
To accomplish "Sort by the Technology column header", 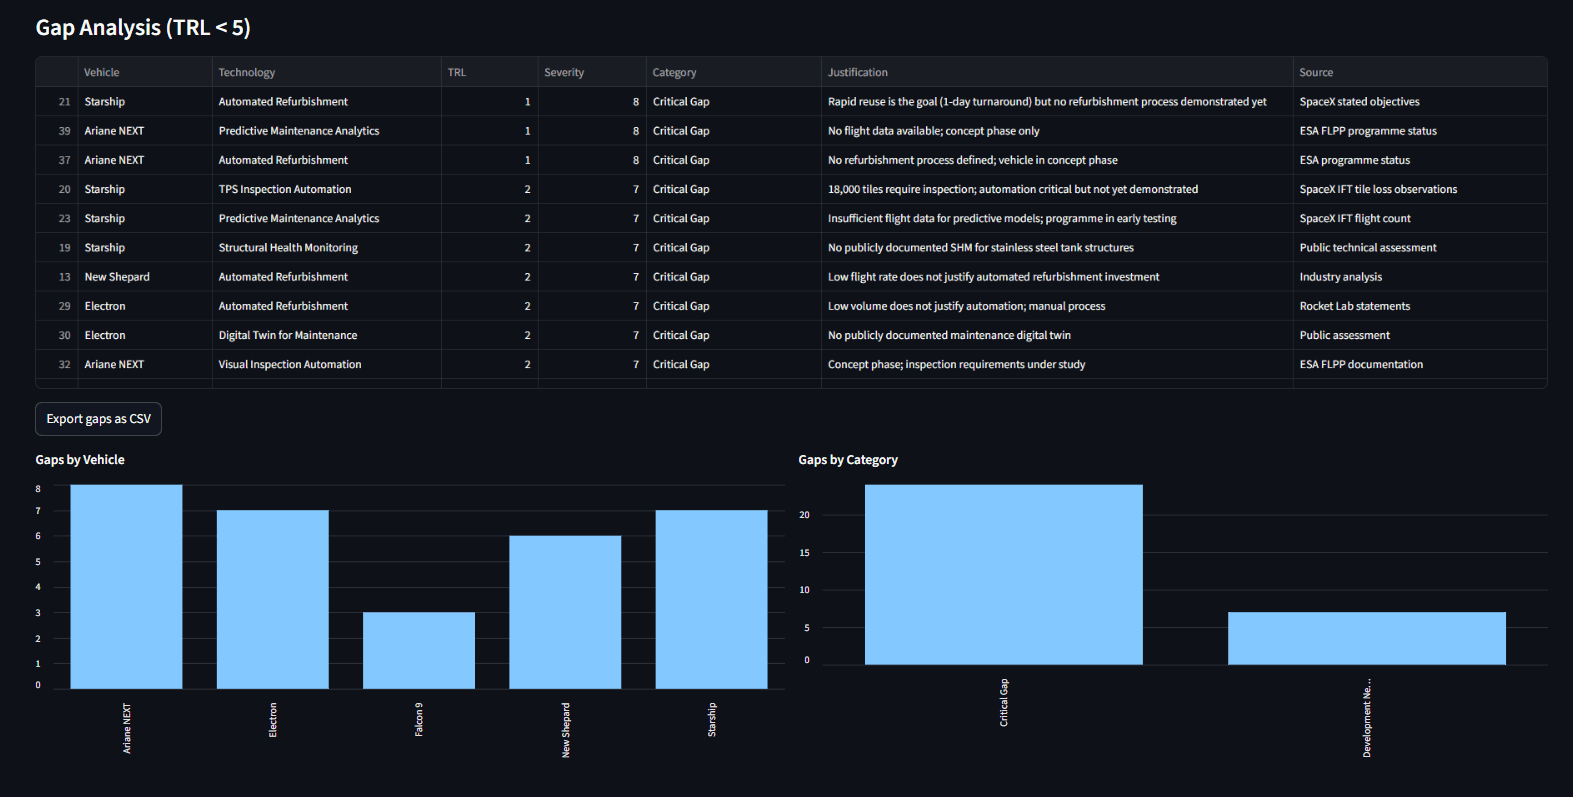I will [326, 72].
